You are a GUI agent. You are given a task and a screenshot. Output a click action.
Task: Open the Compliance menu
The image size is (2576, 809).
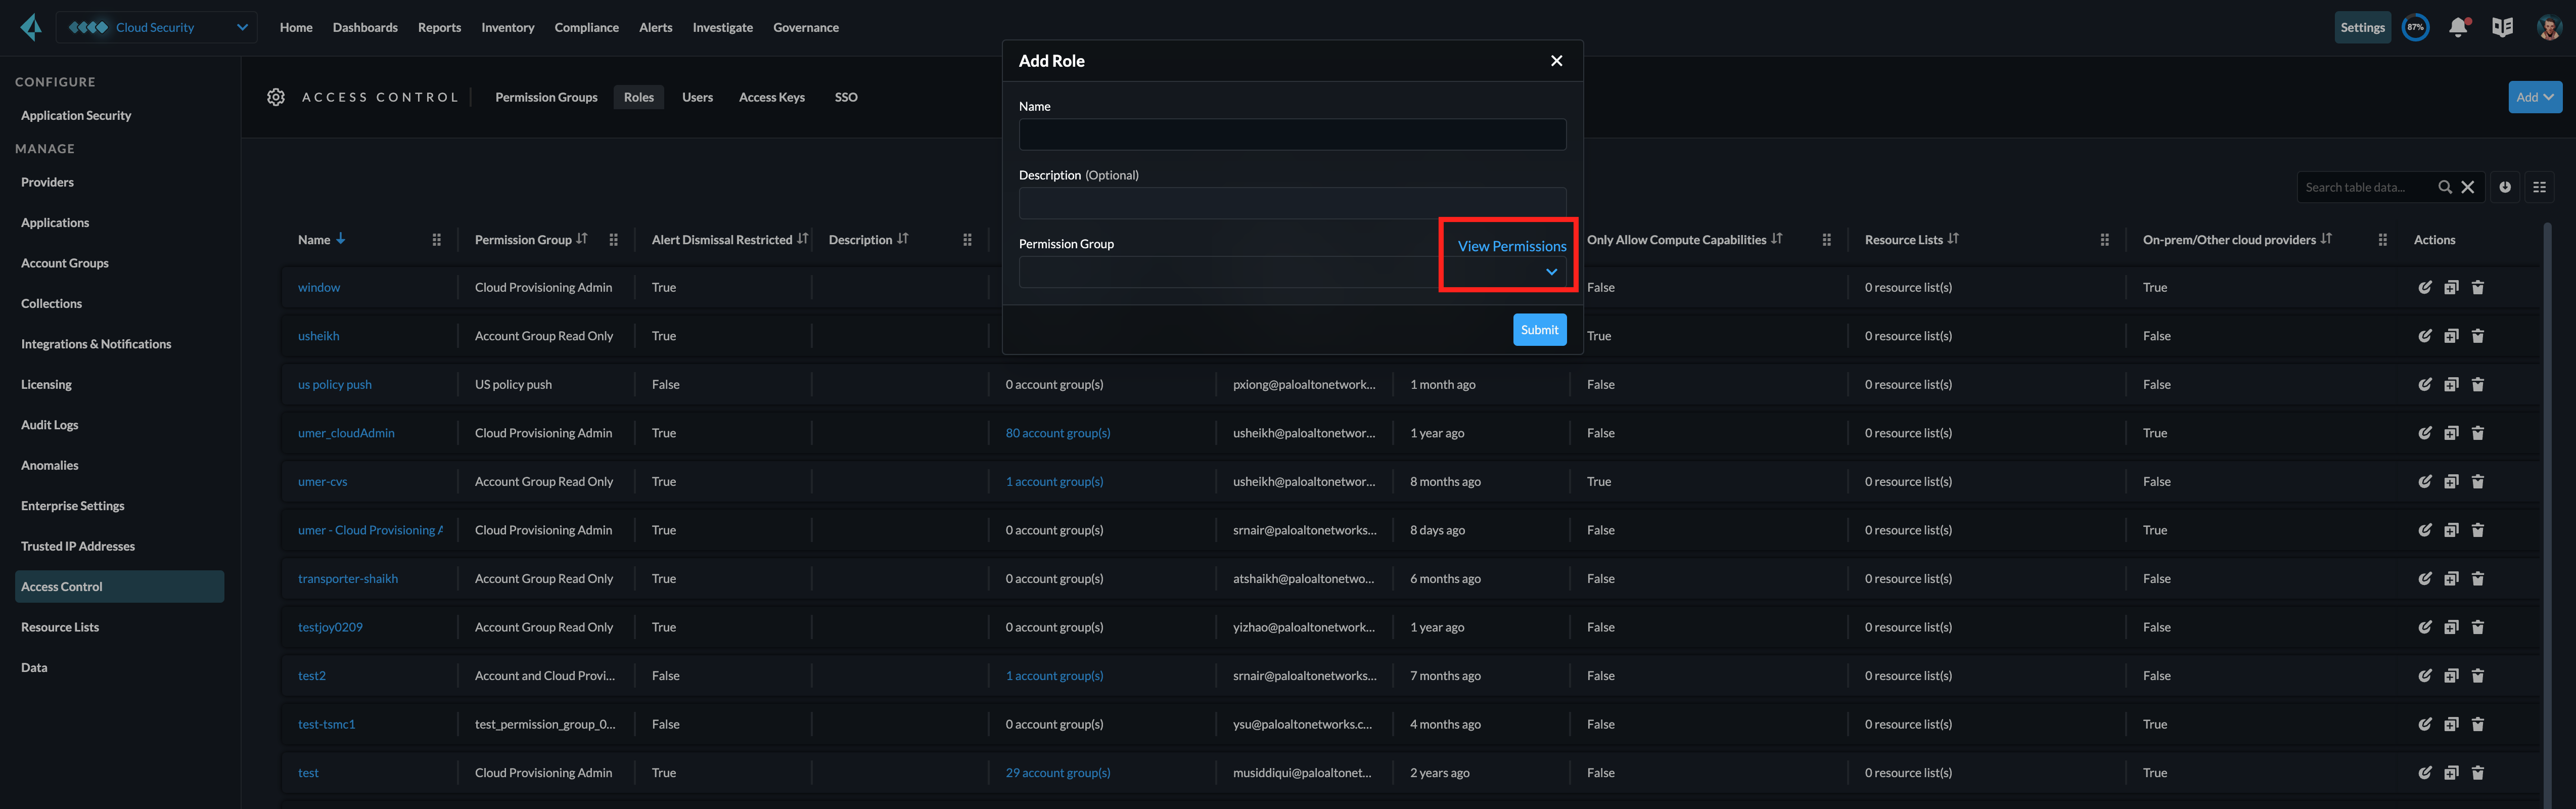(x=586, y=28)
